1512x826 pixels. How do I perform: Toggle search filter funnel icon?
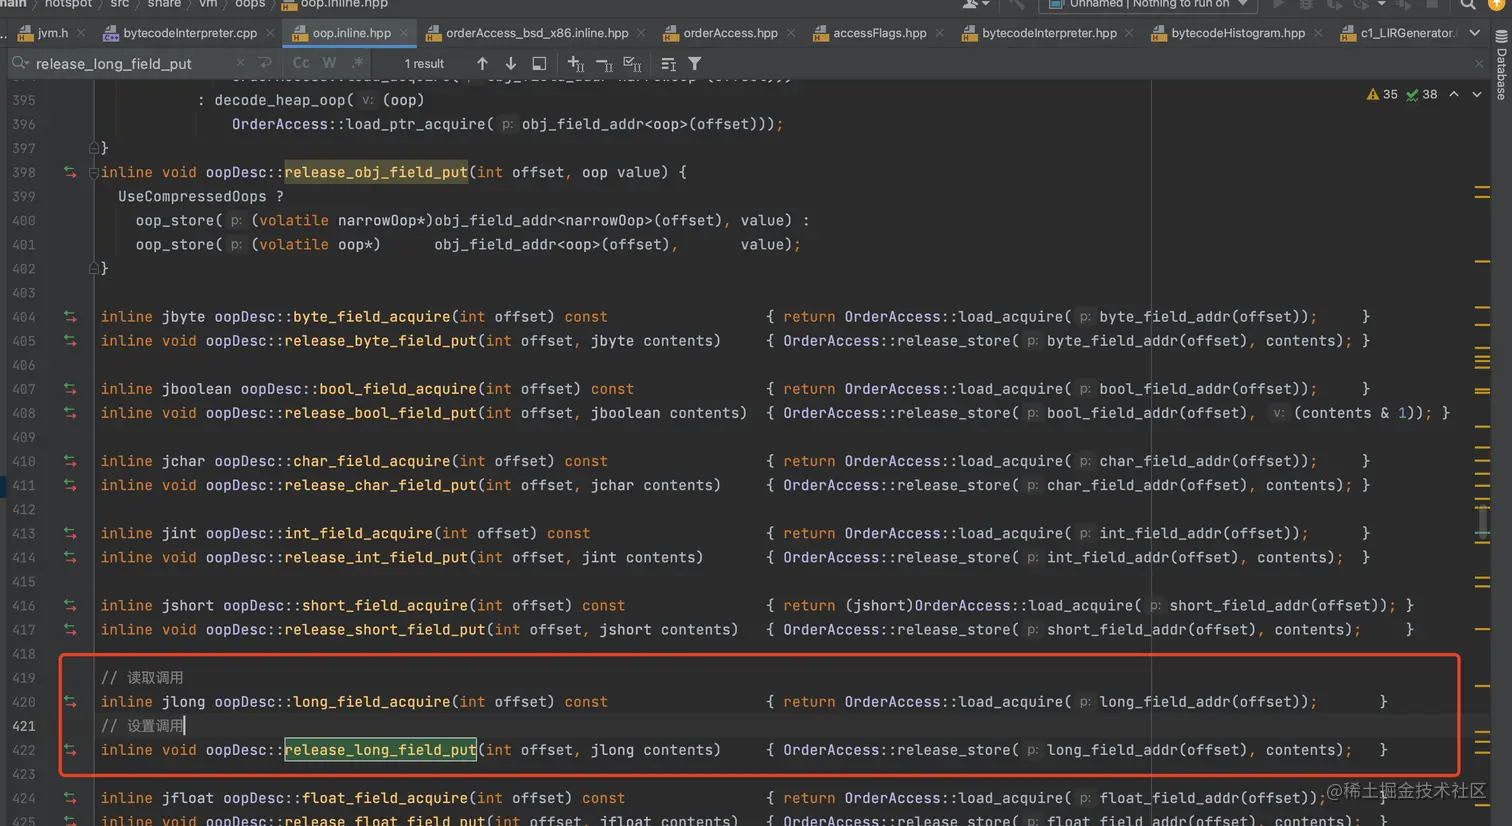coord(695,63)
